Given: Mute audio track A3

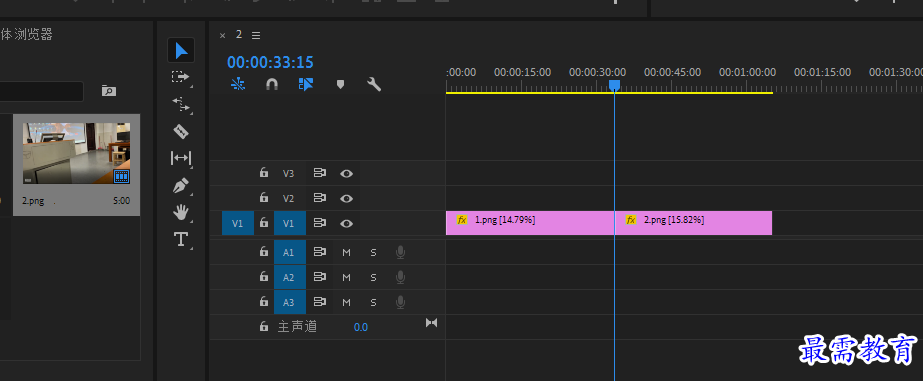Looking at the screenshot, I should point(346,302).
